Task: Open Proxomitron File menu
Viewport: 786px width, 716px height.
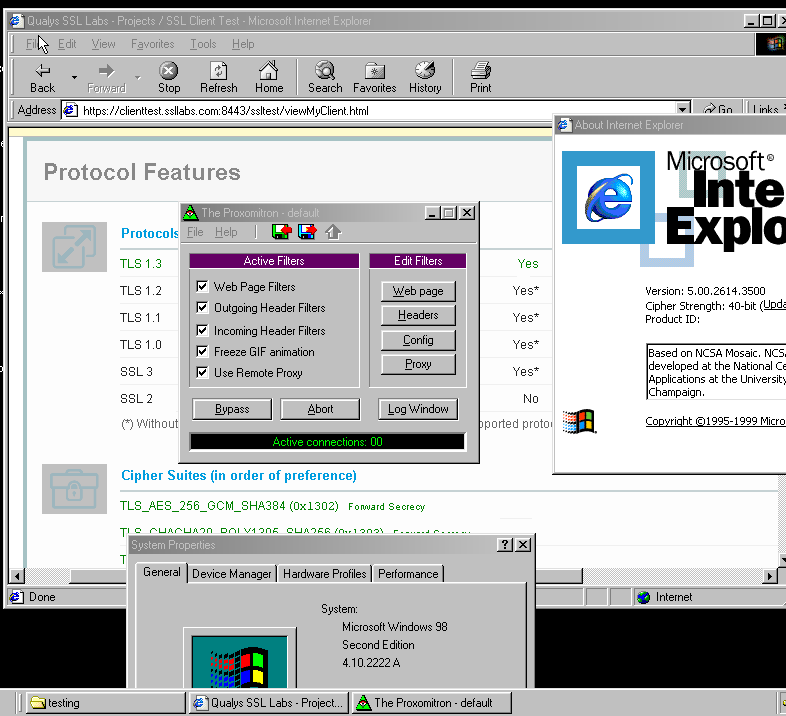Action: tap(195, 232)
